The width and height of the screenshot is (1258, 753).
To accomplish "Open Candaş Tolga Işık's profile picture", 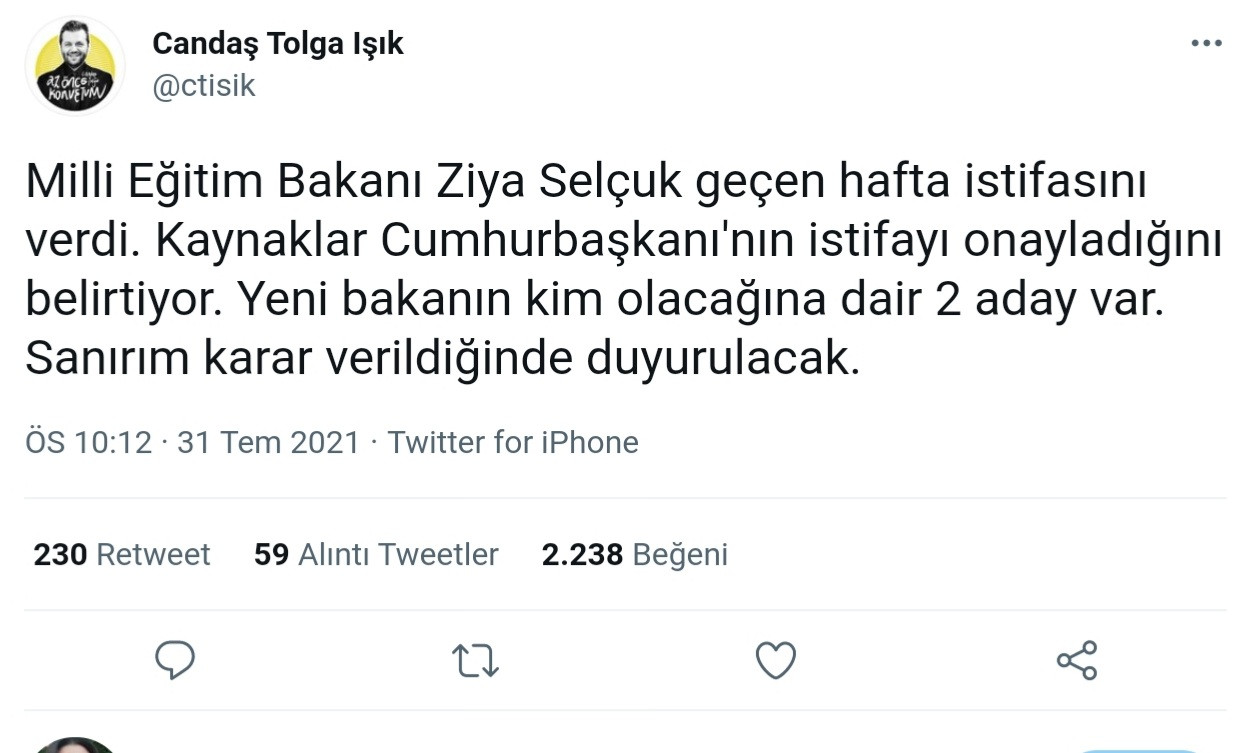I will click(75, 63).
